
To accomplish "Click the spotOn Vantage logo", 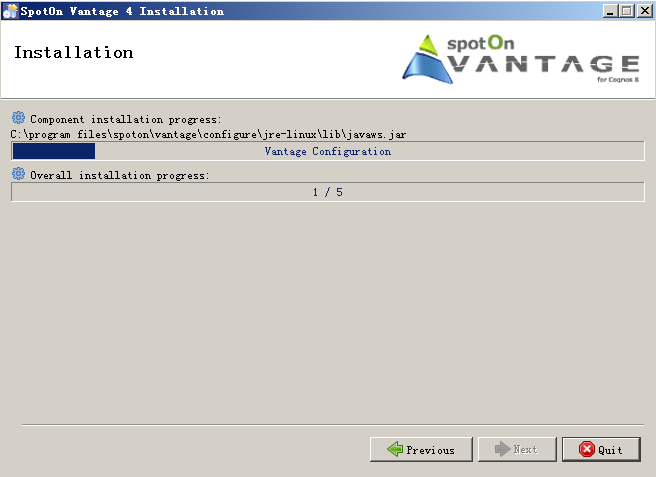I will click(520, 59).
